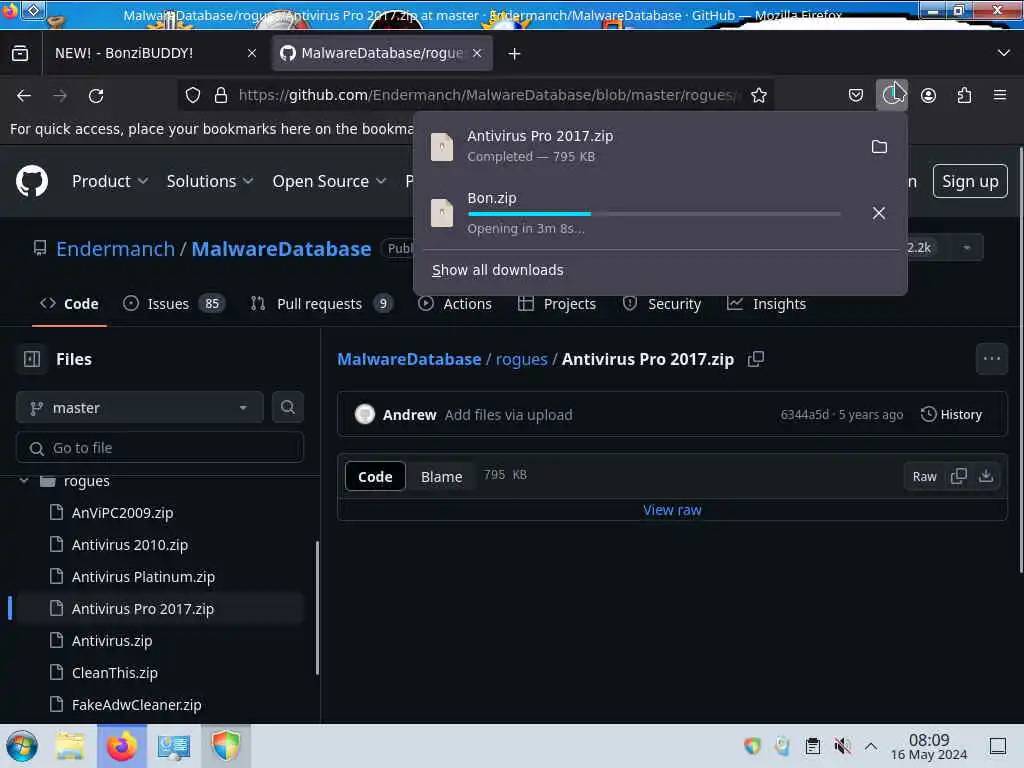Open the Projects tab
Viewport: 1024px width, 768px height.
(x=557, y=304)
